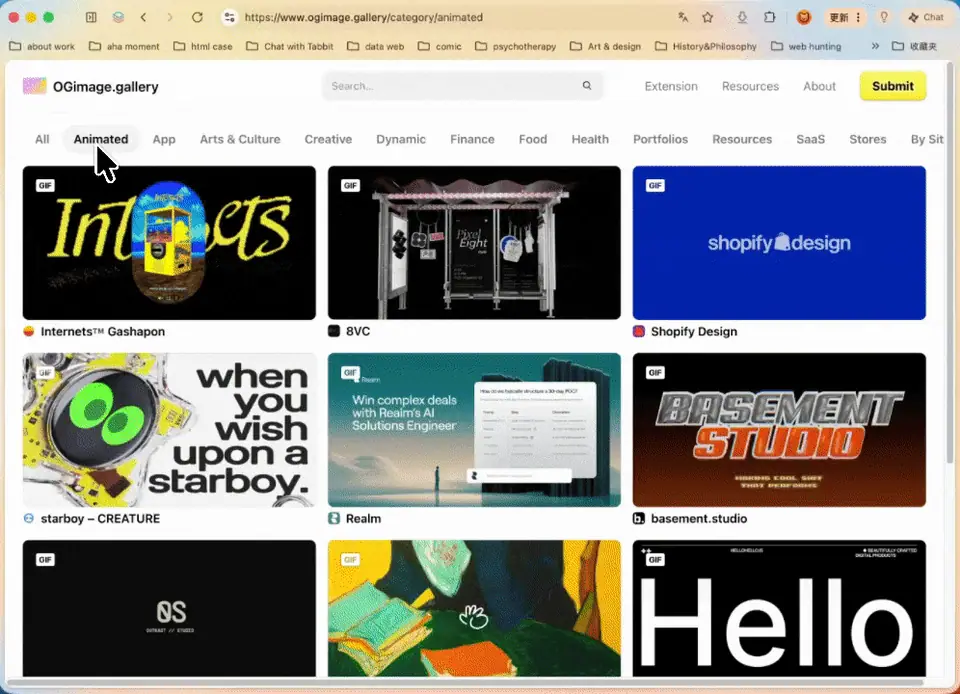Click the Internets Gashapon favicon icon
Screen dimensions: 960x694
tap(29, 331)
